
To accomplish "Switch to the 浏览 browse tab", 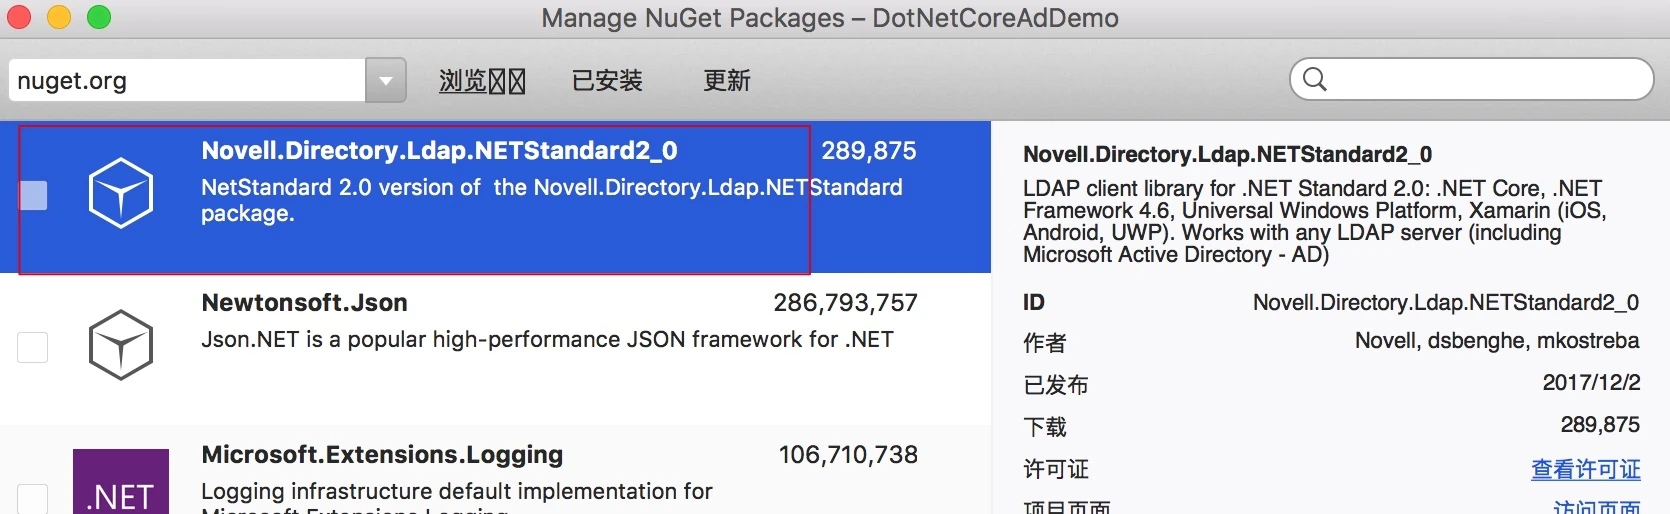I will pos(482,81).
